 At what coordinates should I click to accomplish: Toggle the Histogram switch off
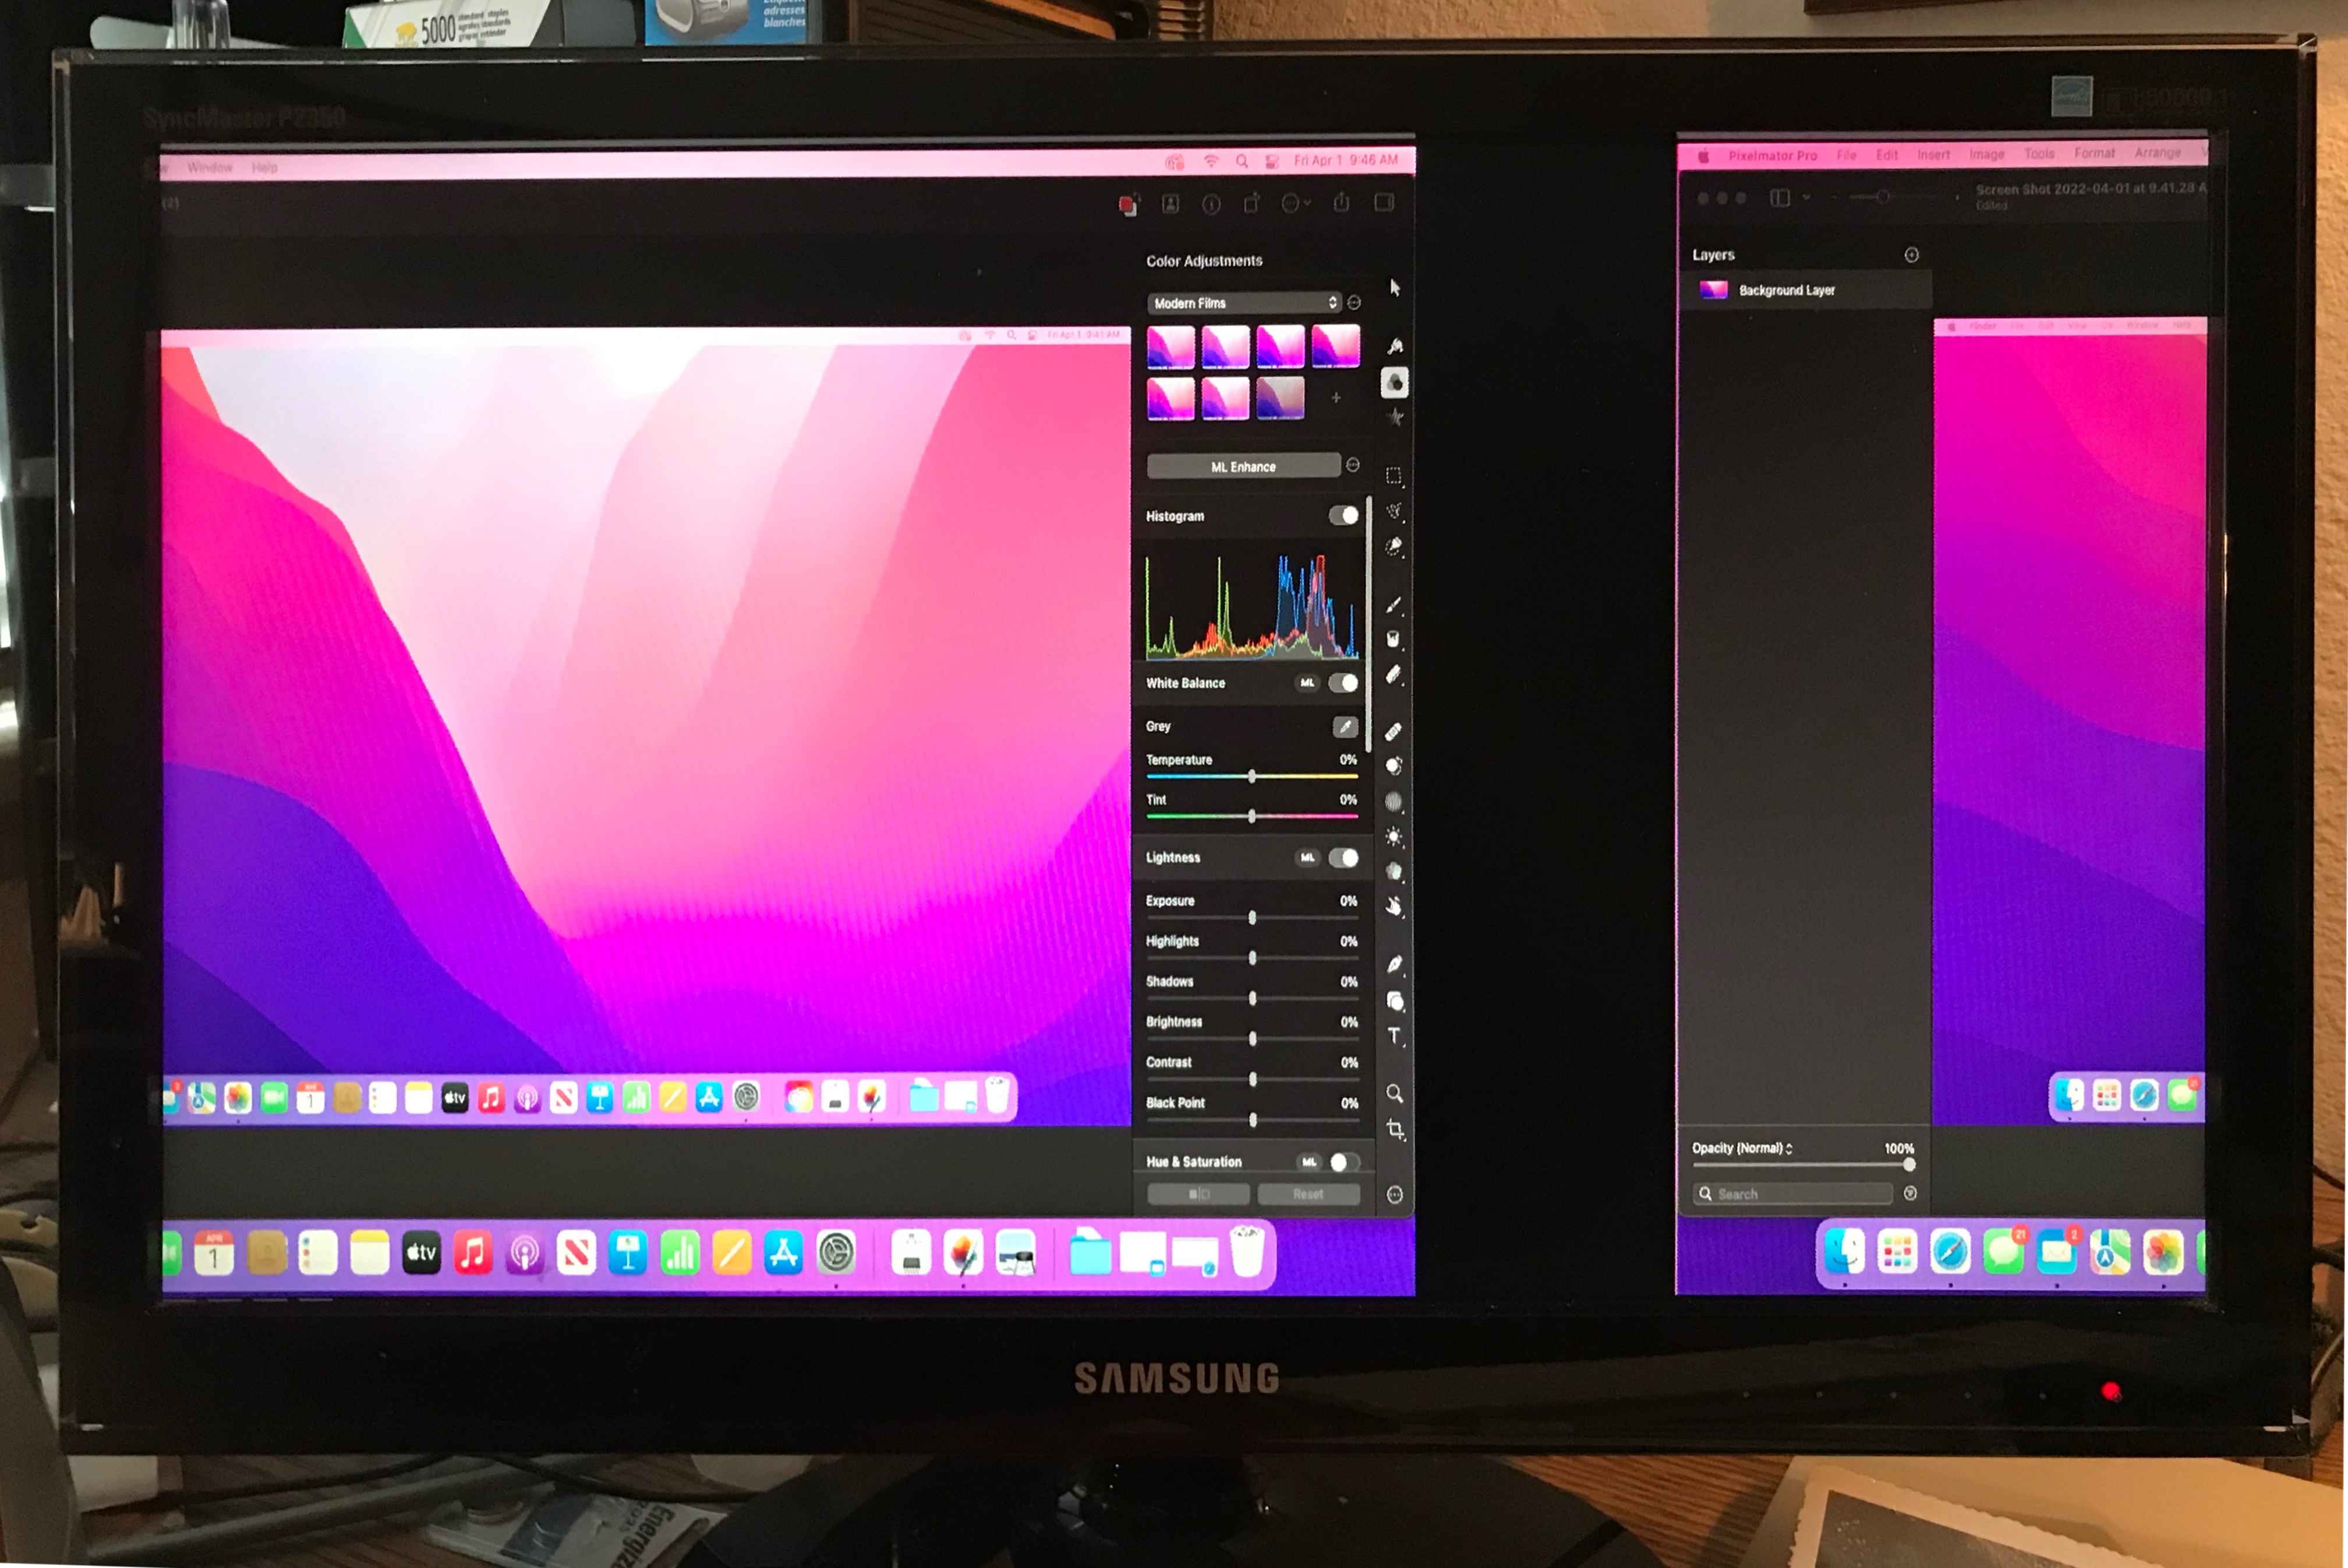pos(1343,515)
